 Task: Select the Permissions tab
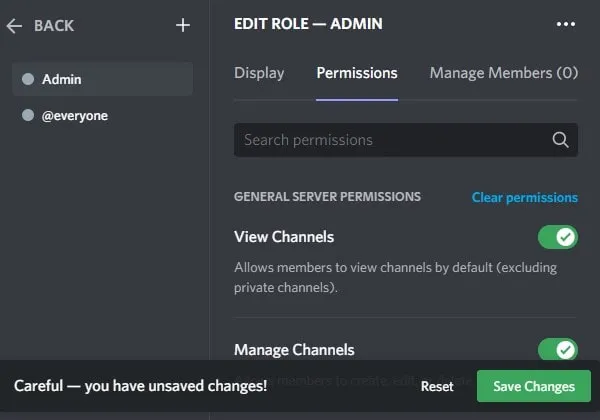(x=357, y=73)
